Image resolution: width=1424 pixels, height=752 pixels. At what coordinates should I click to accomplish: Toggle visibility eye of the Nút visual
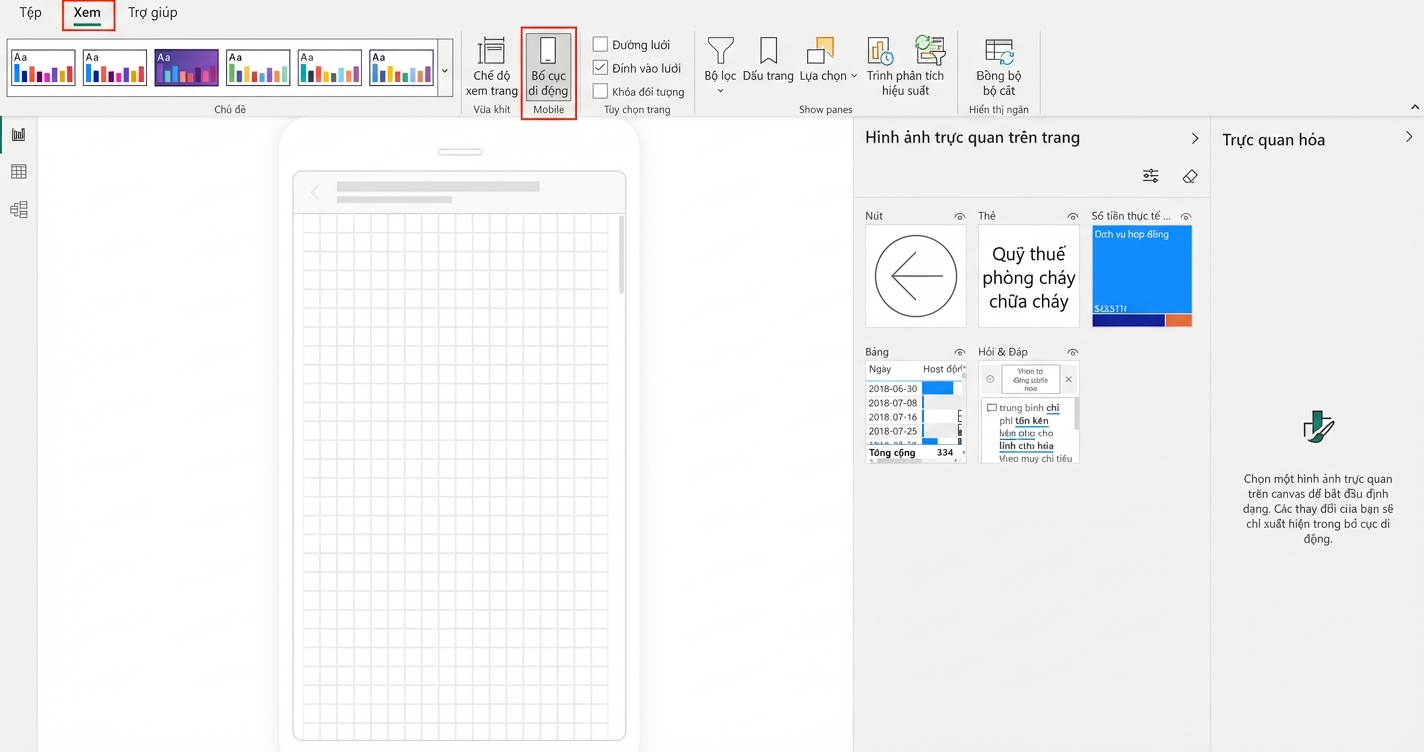click(x=960, y=216)
